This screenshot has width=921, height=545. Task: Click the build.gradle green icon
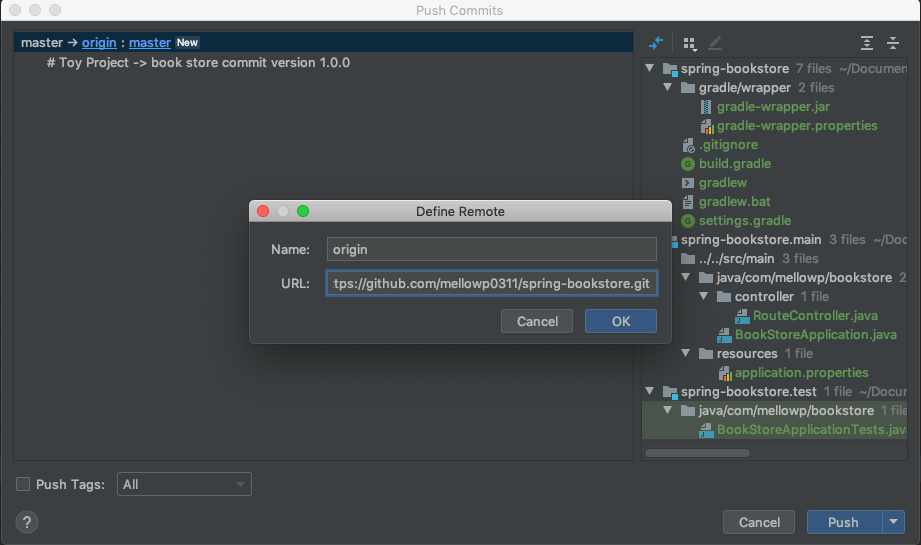click(x=688, y=164)
